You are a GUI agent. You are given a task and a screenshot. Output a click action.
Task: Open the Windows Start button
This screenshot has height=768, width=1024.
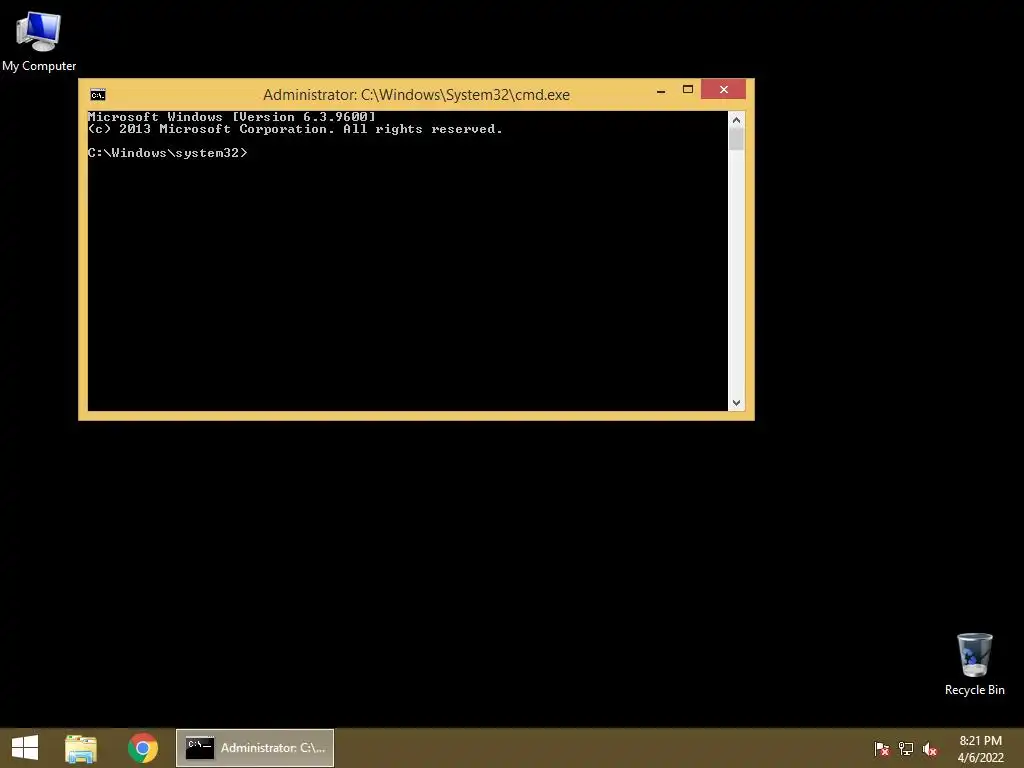(25, 748)
